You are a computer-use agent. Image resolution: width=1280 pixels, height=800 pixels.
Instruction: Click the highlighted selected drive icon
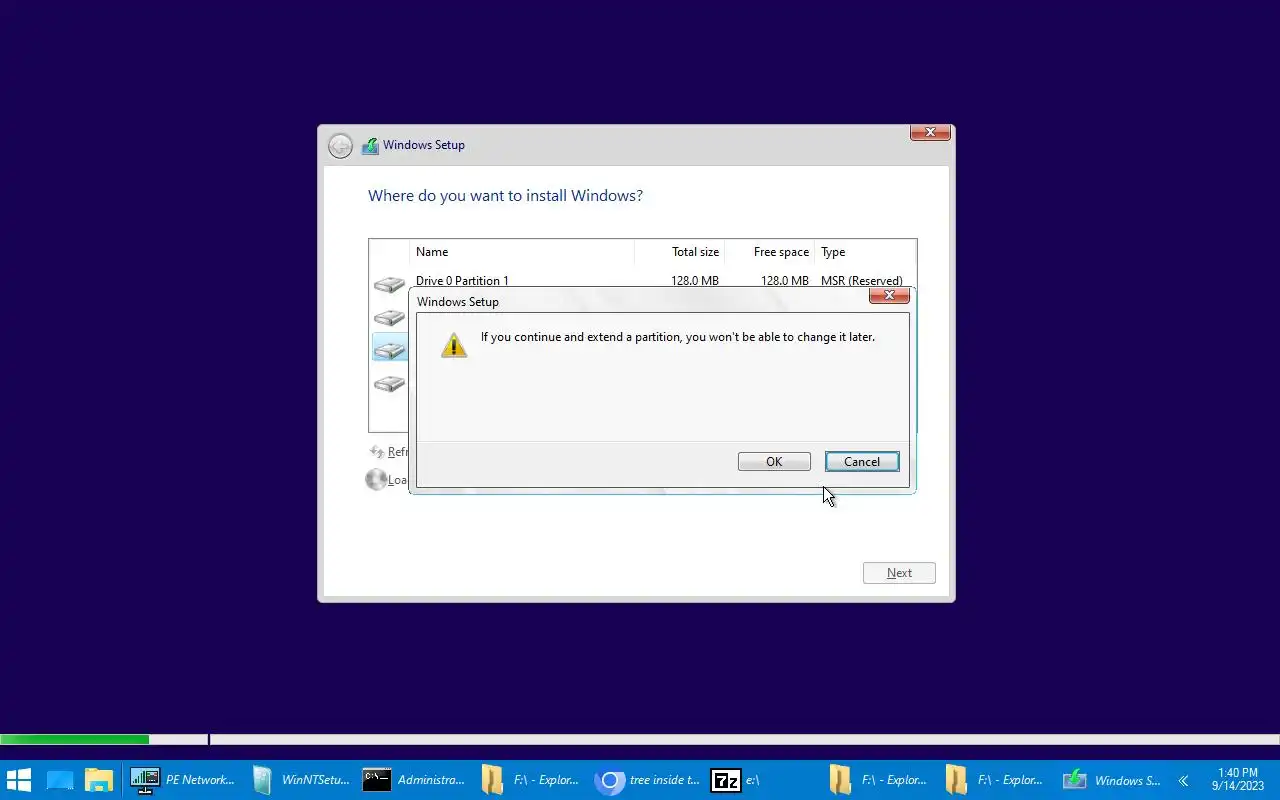389,349
